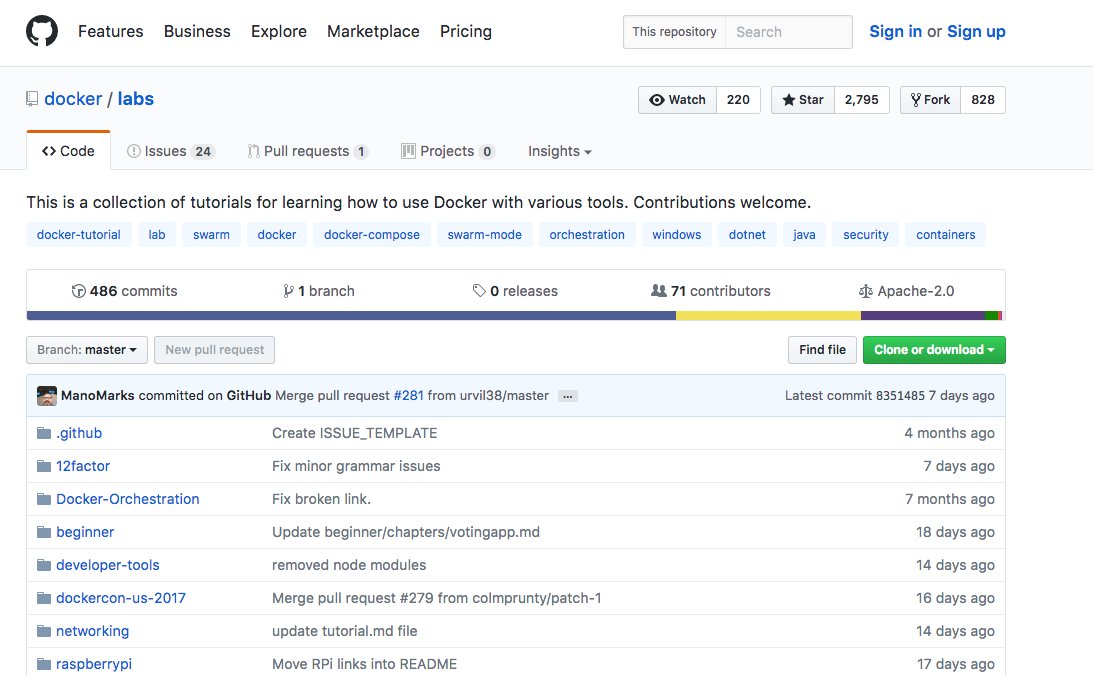This screenshot has height=676, width=1093.
Task: Click the ManoMarks avatar thumbnail
Action: 47,396
